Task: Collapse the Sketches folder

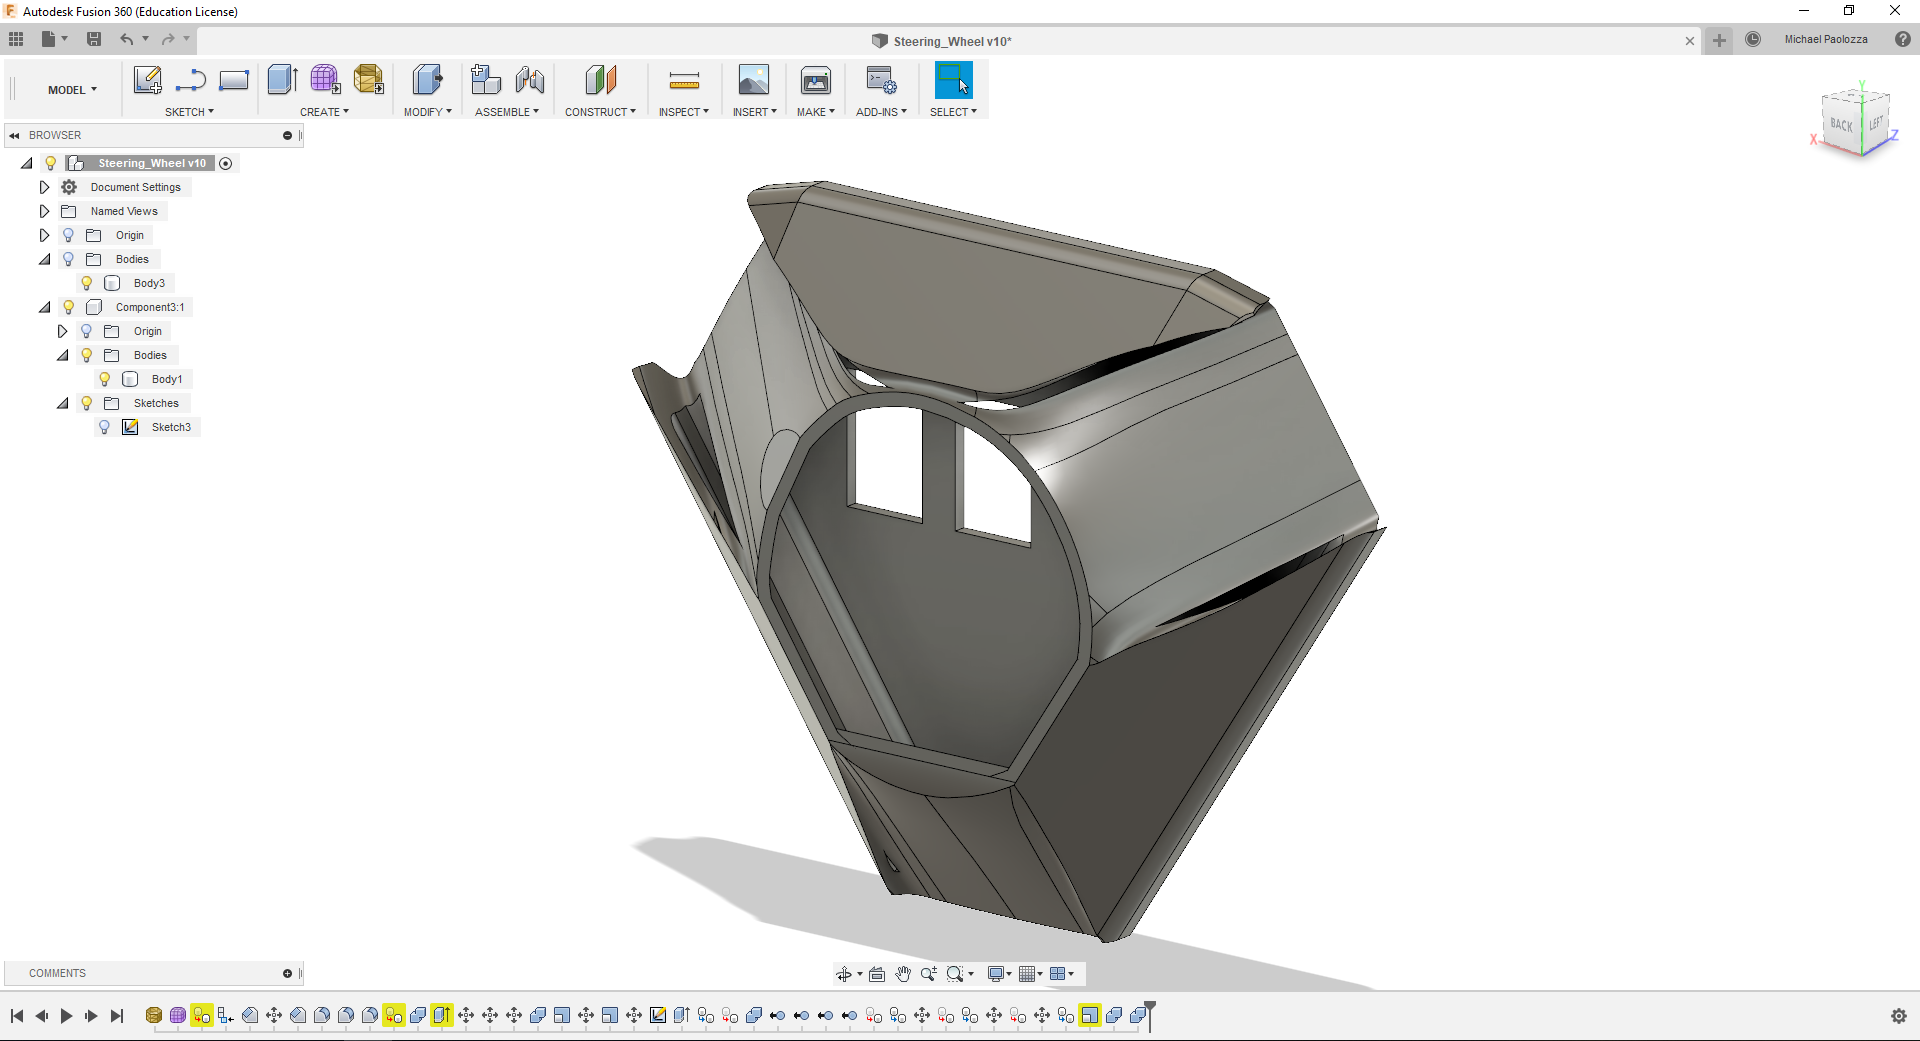Action: 62,403
